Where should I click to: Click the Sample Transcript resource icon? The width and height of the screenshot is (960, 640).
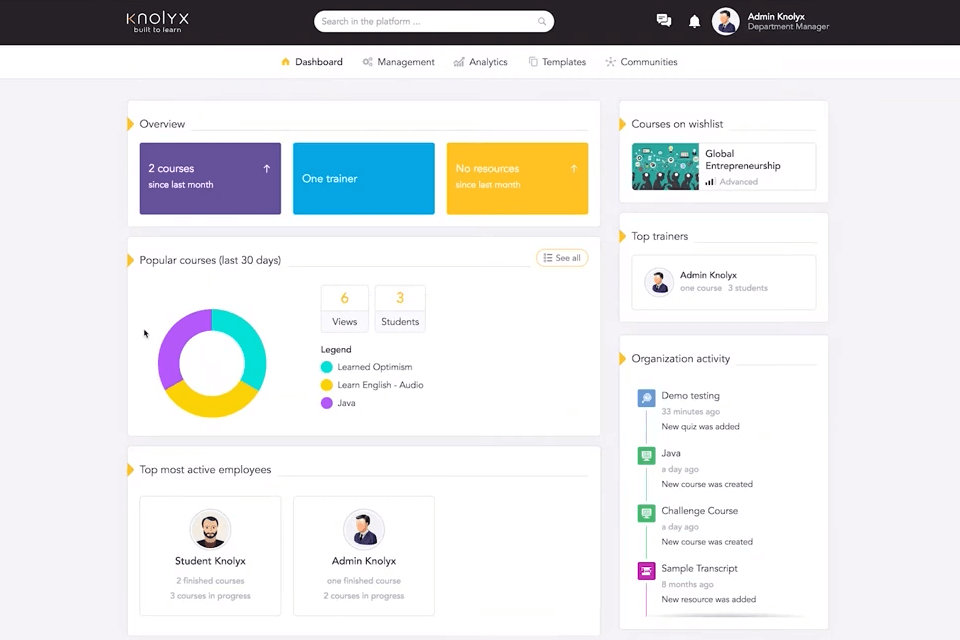pyautogui.click(x=647, y=571)
